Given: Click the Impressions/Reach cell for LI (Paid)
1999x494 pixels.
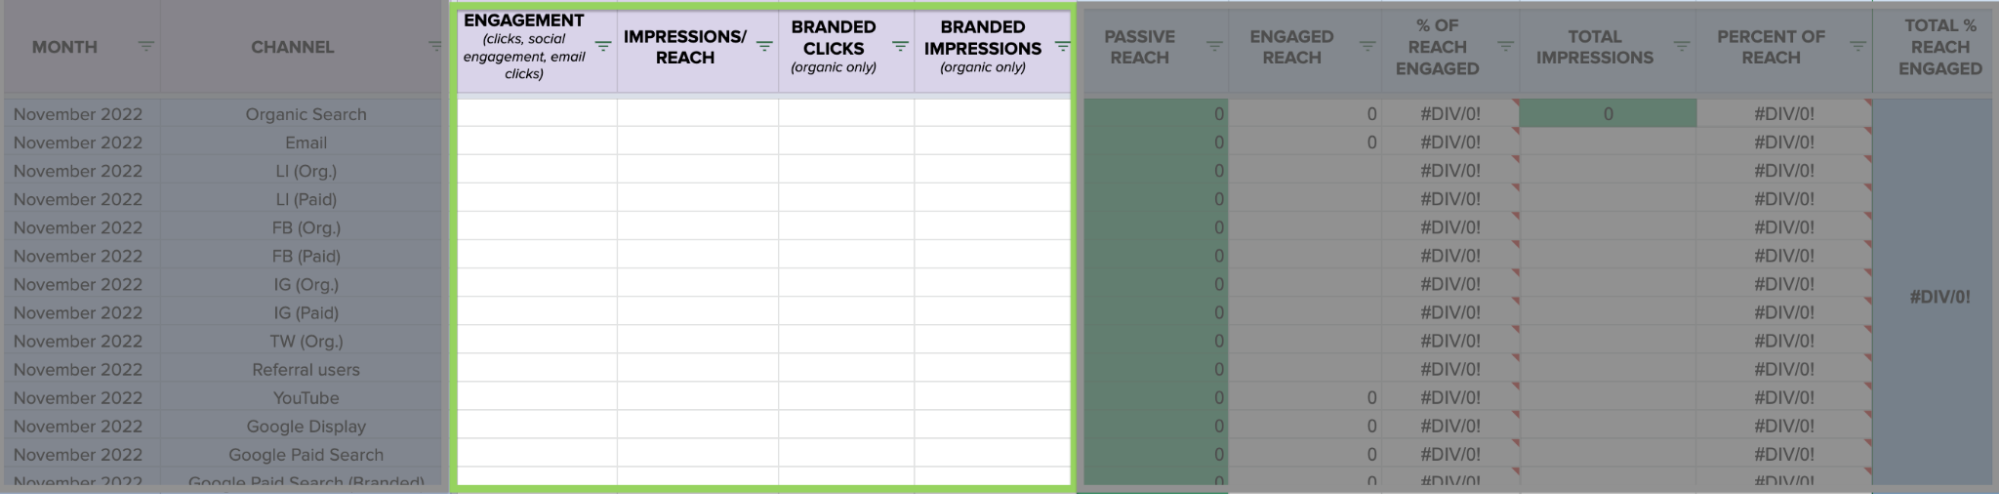Looking at the screenshot, I should click(x=697, y=199).
